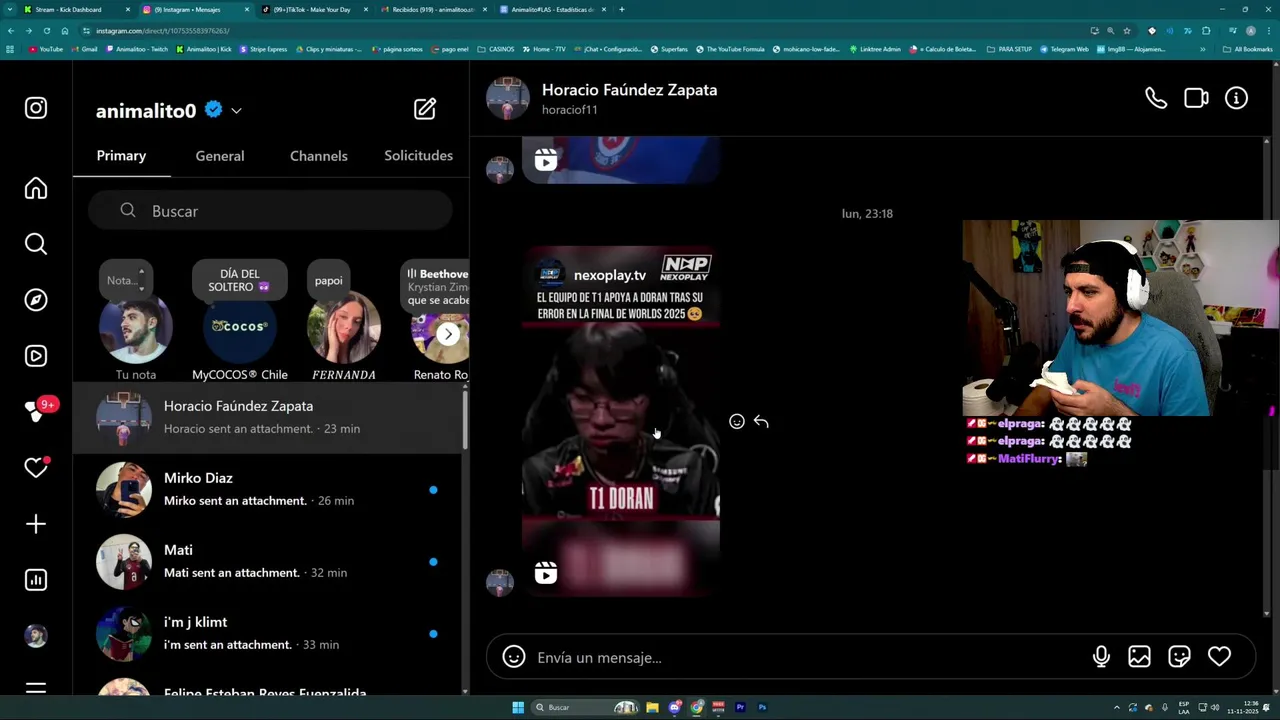Click the Create plus icon
The image size is (1280, 720).
[x=36, y=524]
